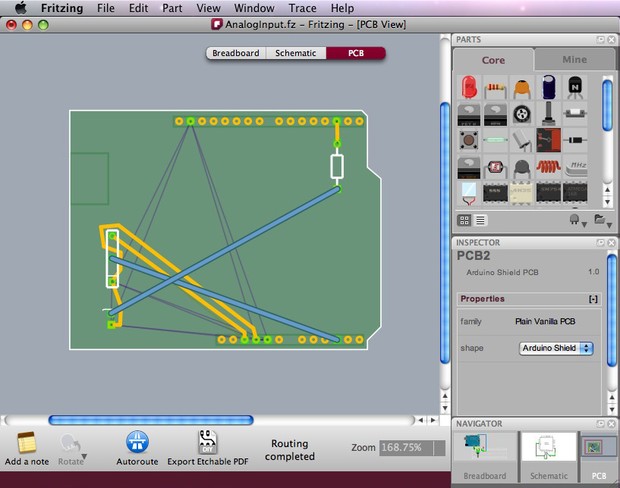
Task: Close the INSPECTOR panel
Action: (x=611, y=242)
